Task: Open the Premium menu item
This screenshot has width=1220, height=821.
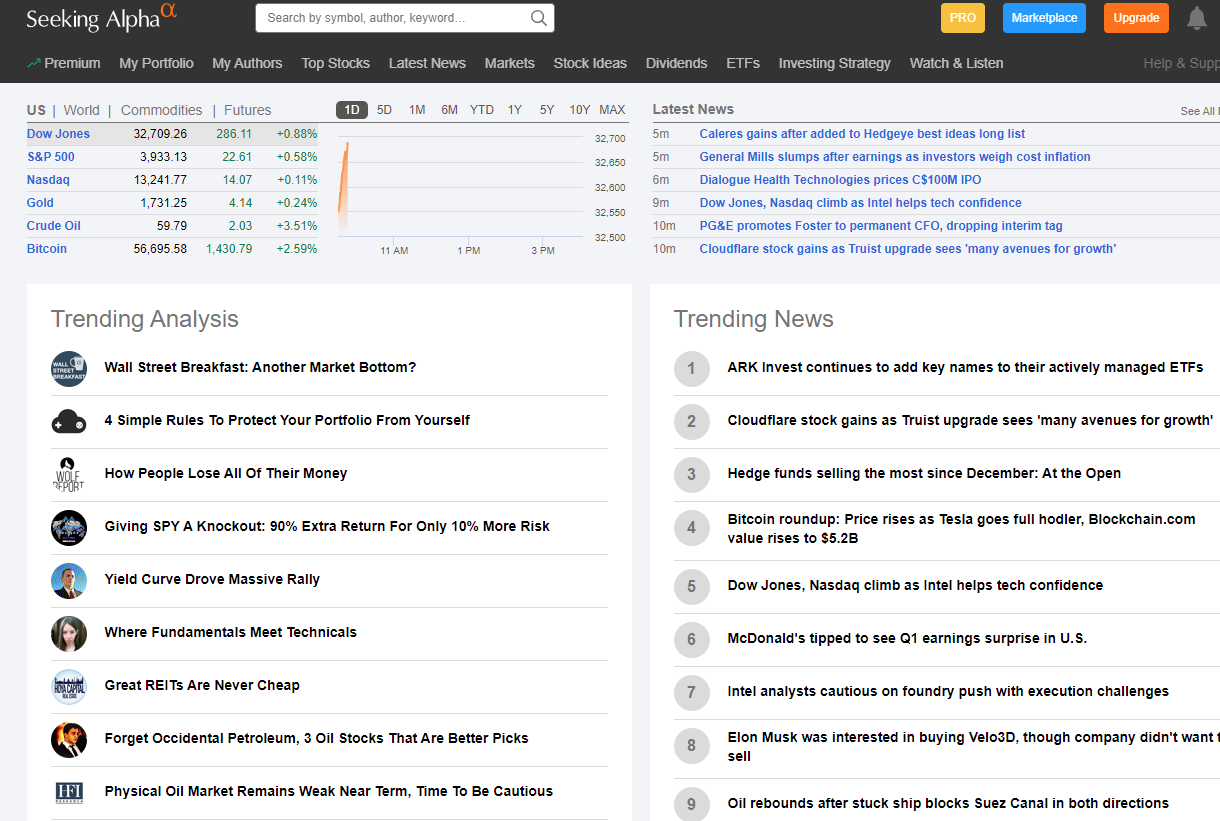Action: tap(64, 63)
